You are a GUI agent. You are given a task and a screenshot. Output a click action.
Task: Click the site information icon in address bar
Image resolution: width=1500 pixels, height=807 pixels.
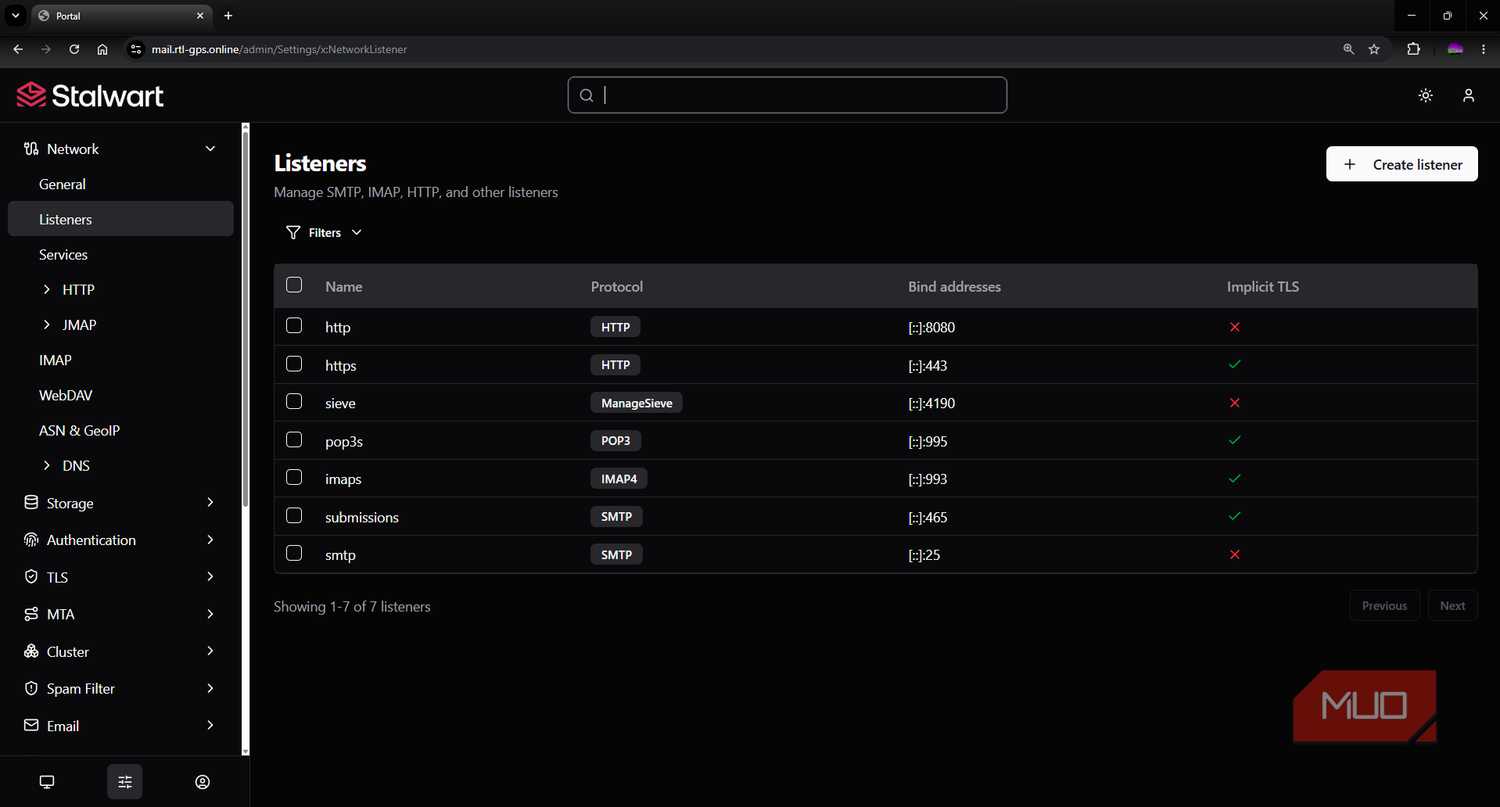[137, 49]
